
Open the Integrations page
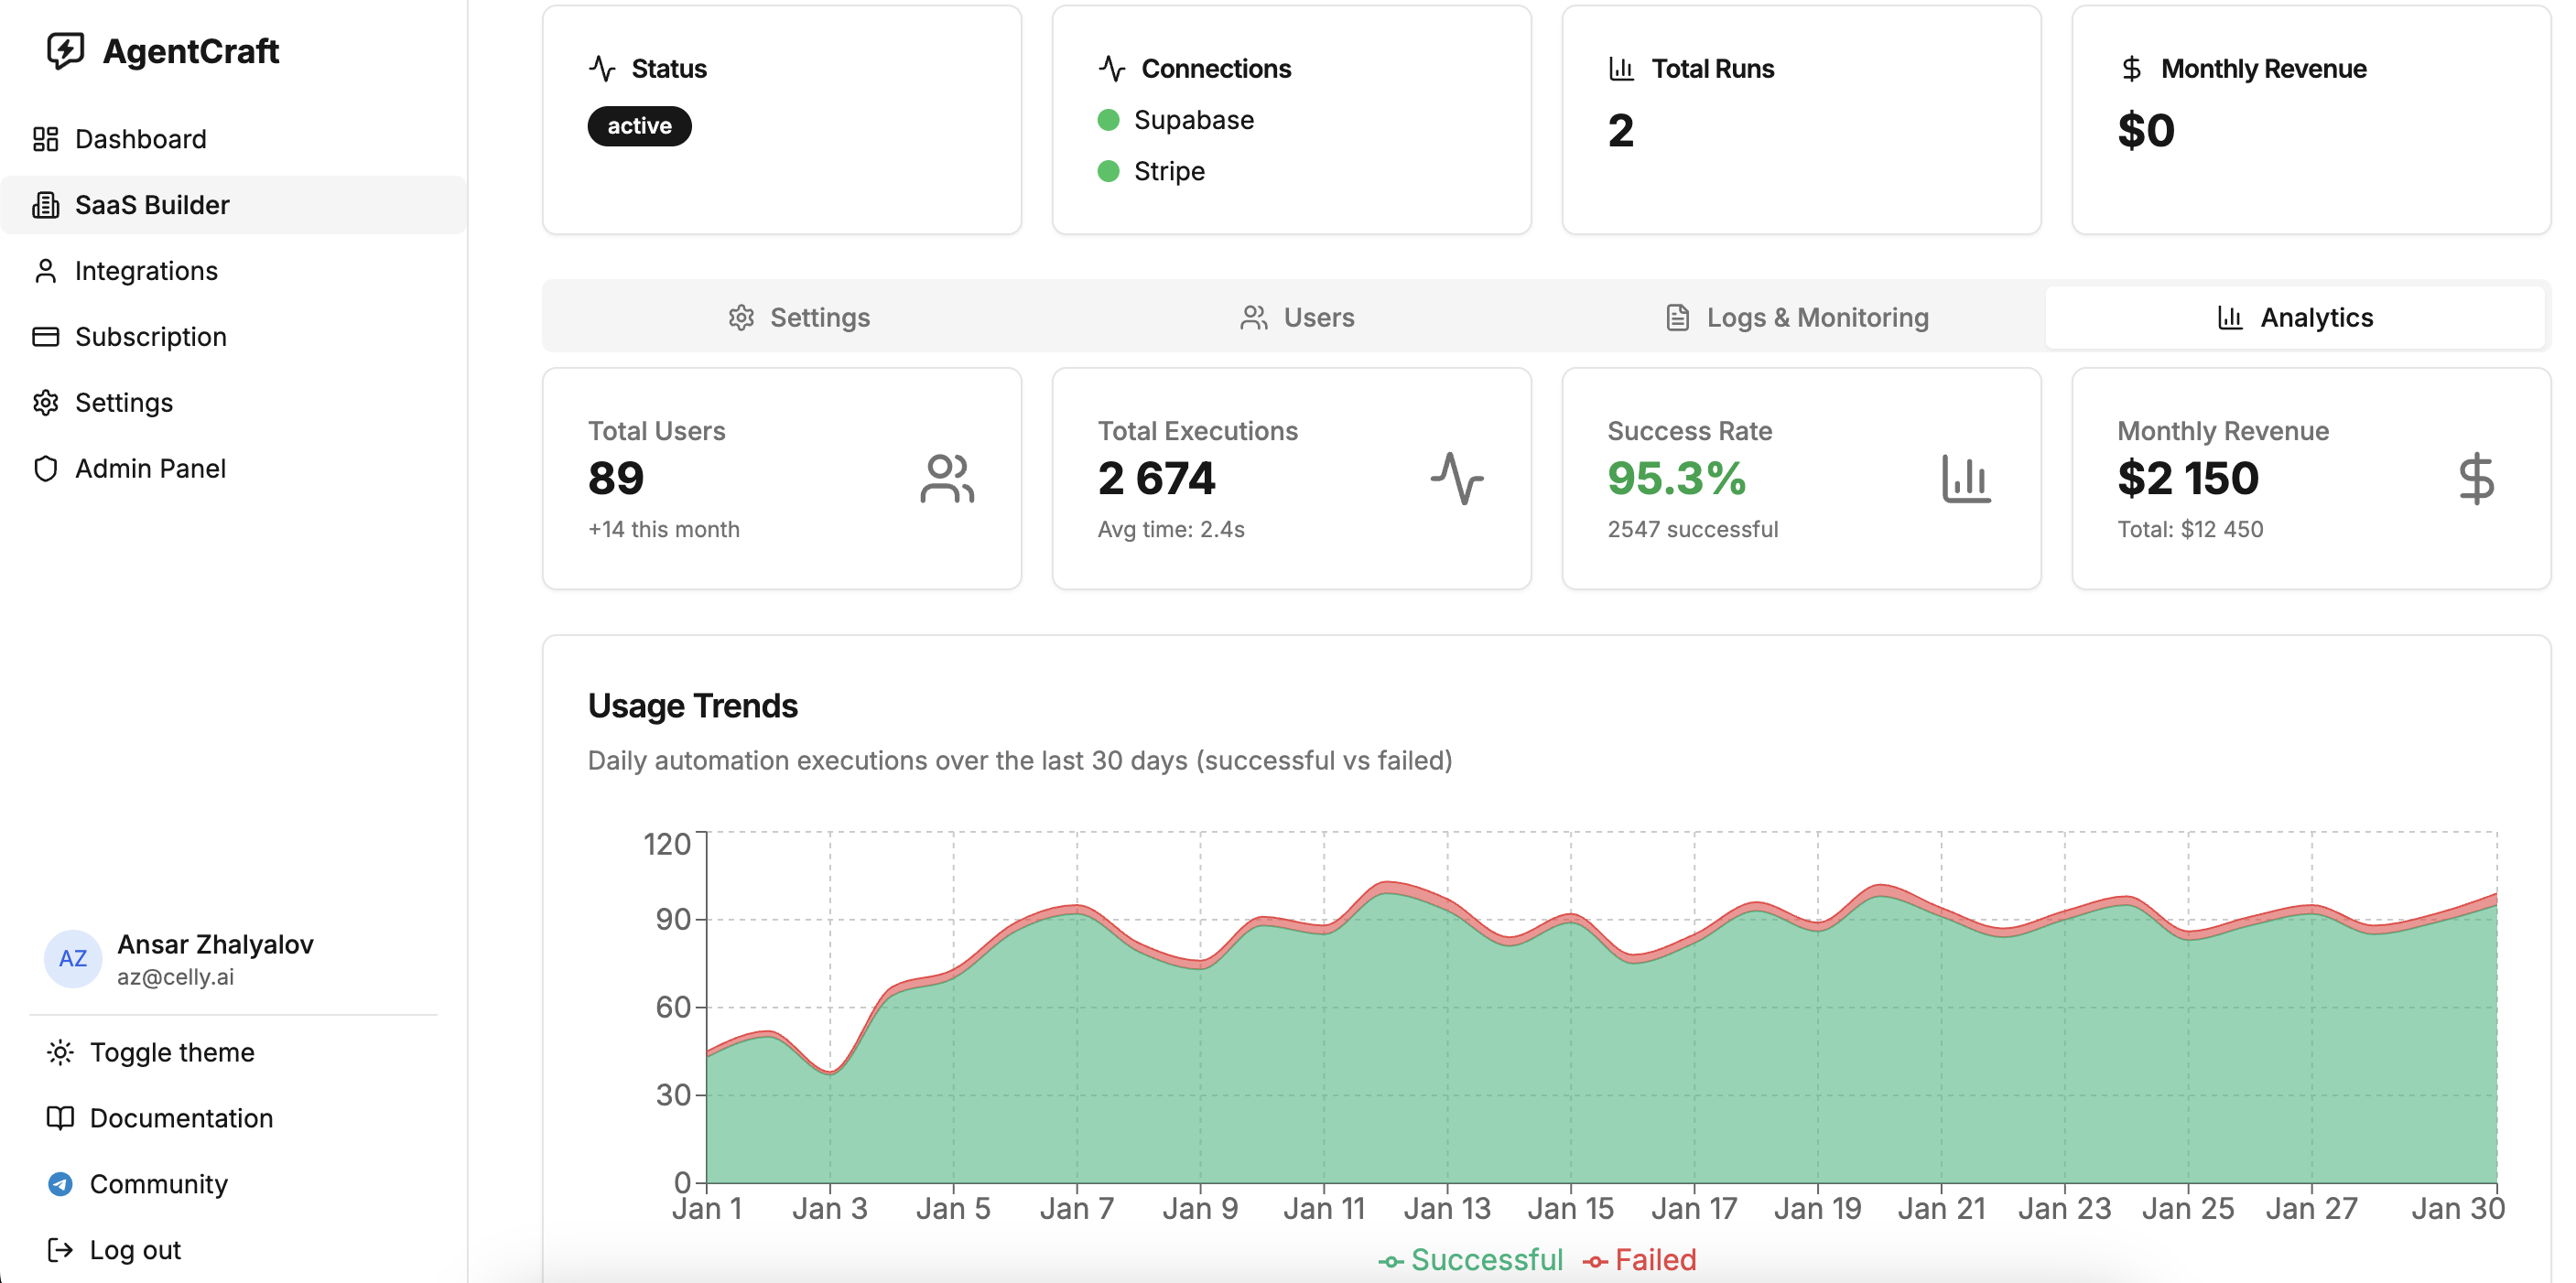pyautogui.click(x=146, y=271)
